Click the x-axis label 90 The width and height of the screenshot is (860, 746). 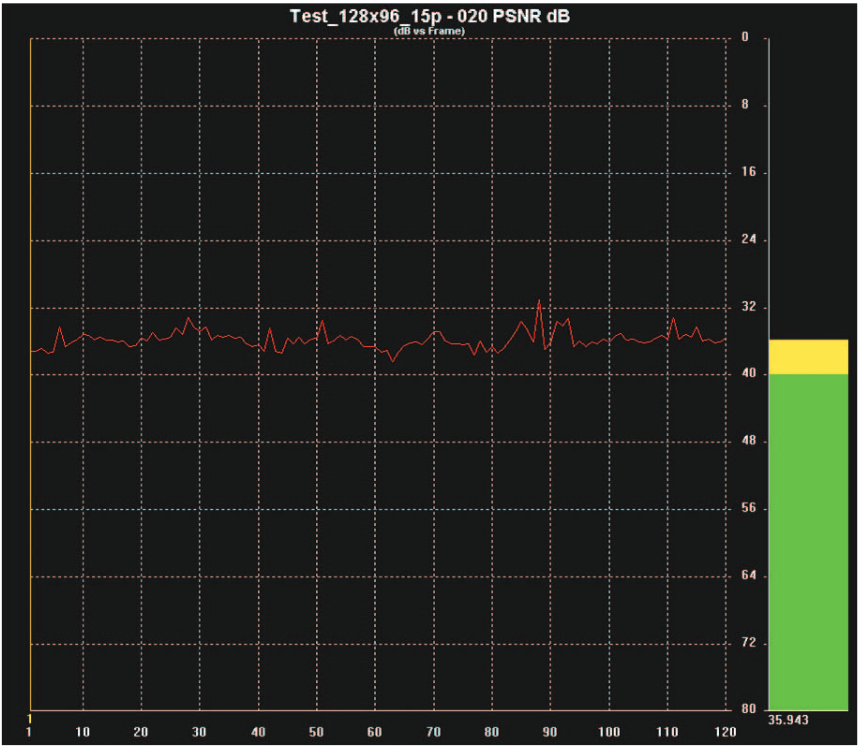(550, 732)
